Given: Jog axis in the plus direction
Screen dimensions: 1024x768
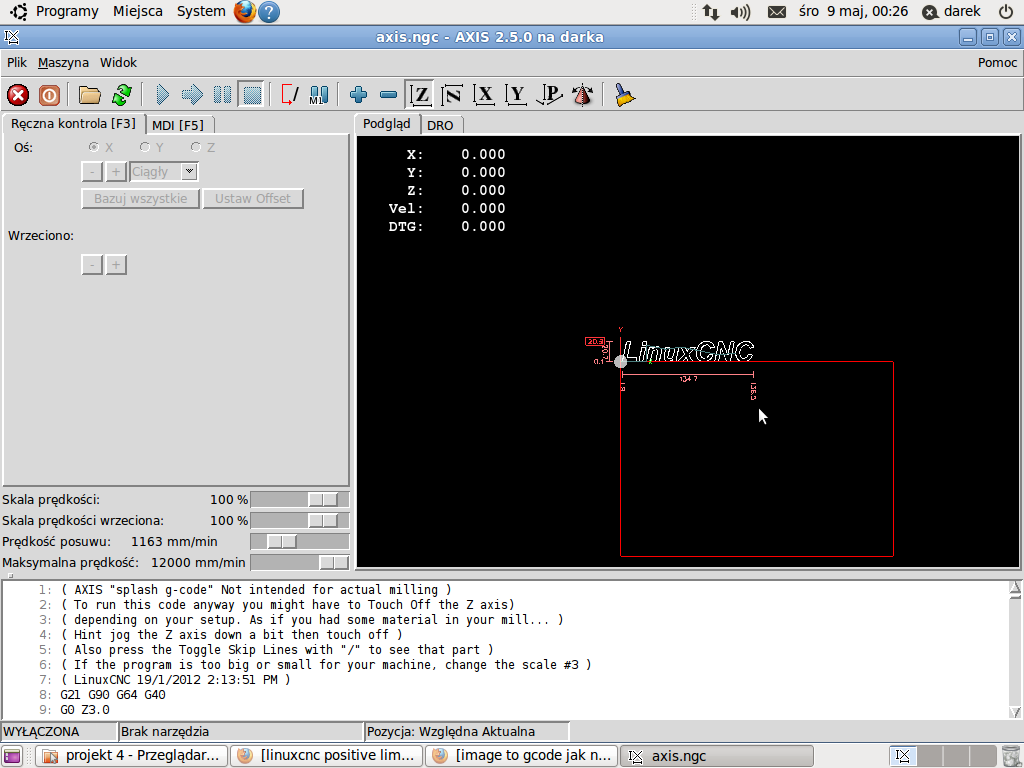Looking at the screenshot, I should pos(116,172).
